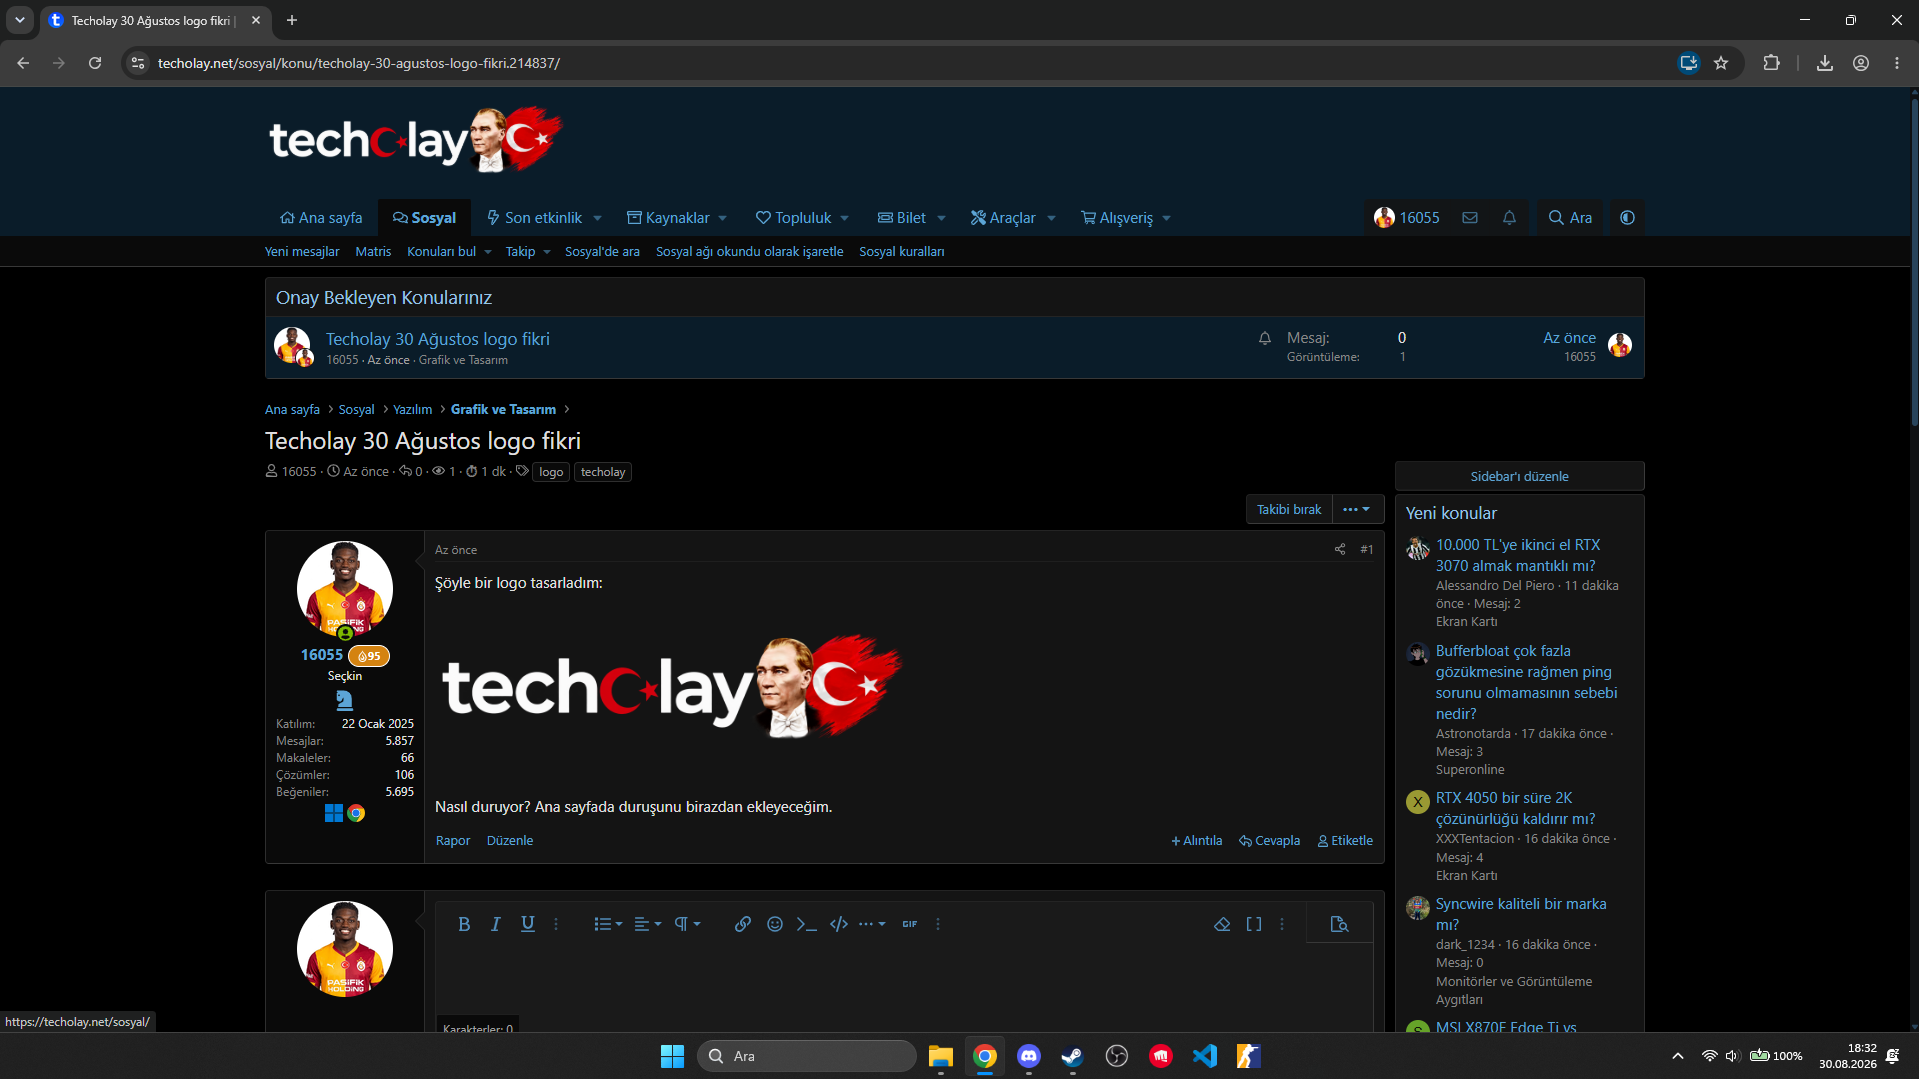Open Steam from the taskbar

1073,1056
